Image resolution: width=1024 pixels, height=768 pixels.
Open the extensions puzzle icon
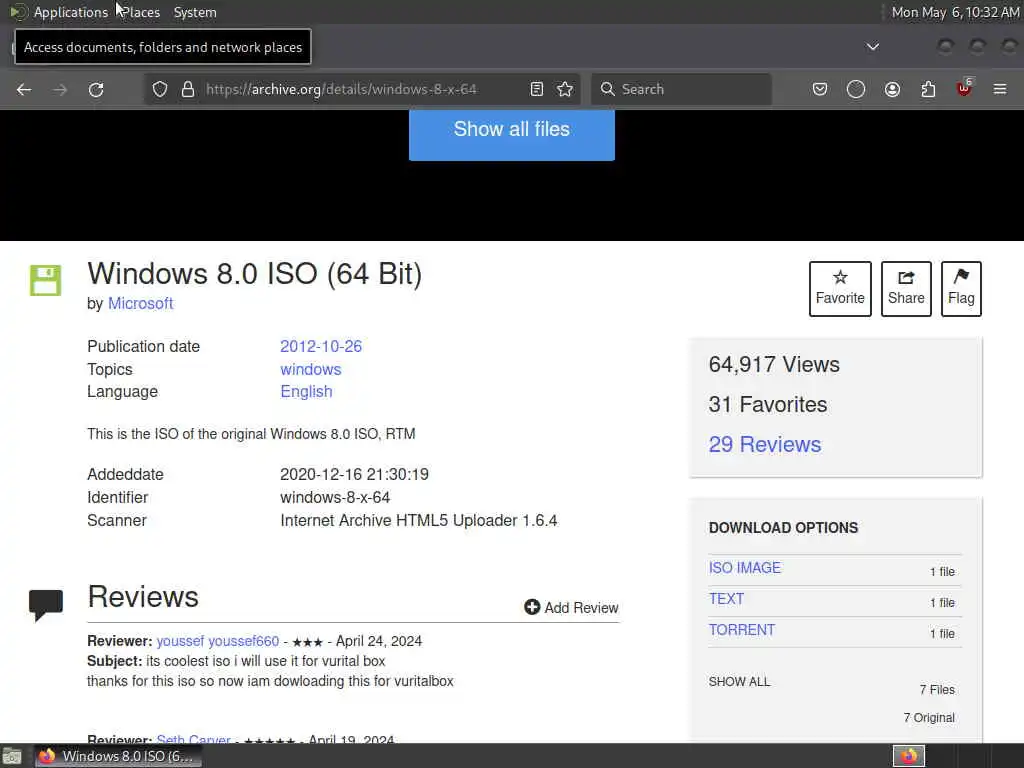pos(928,89)
